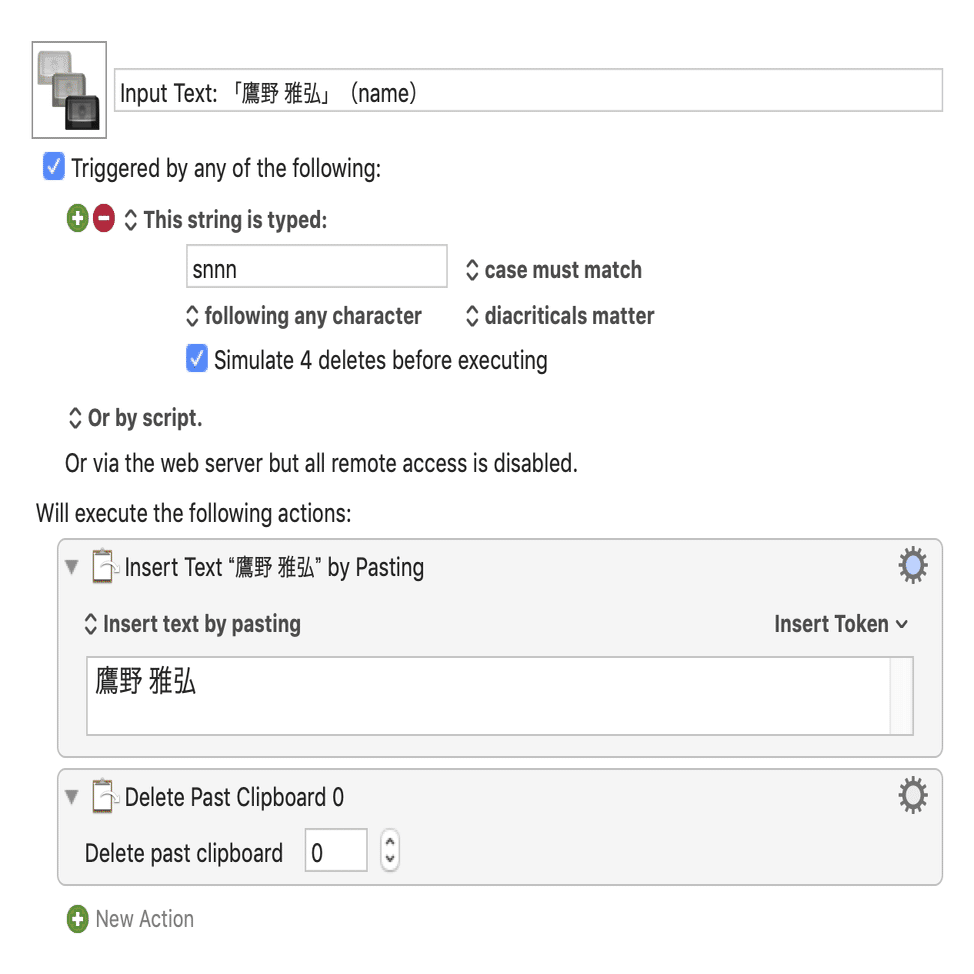Image resolution: width=974 pixels, height=974 pixels.
Task: Open the Insert Token menu
Action: (841, 624)
